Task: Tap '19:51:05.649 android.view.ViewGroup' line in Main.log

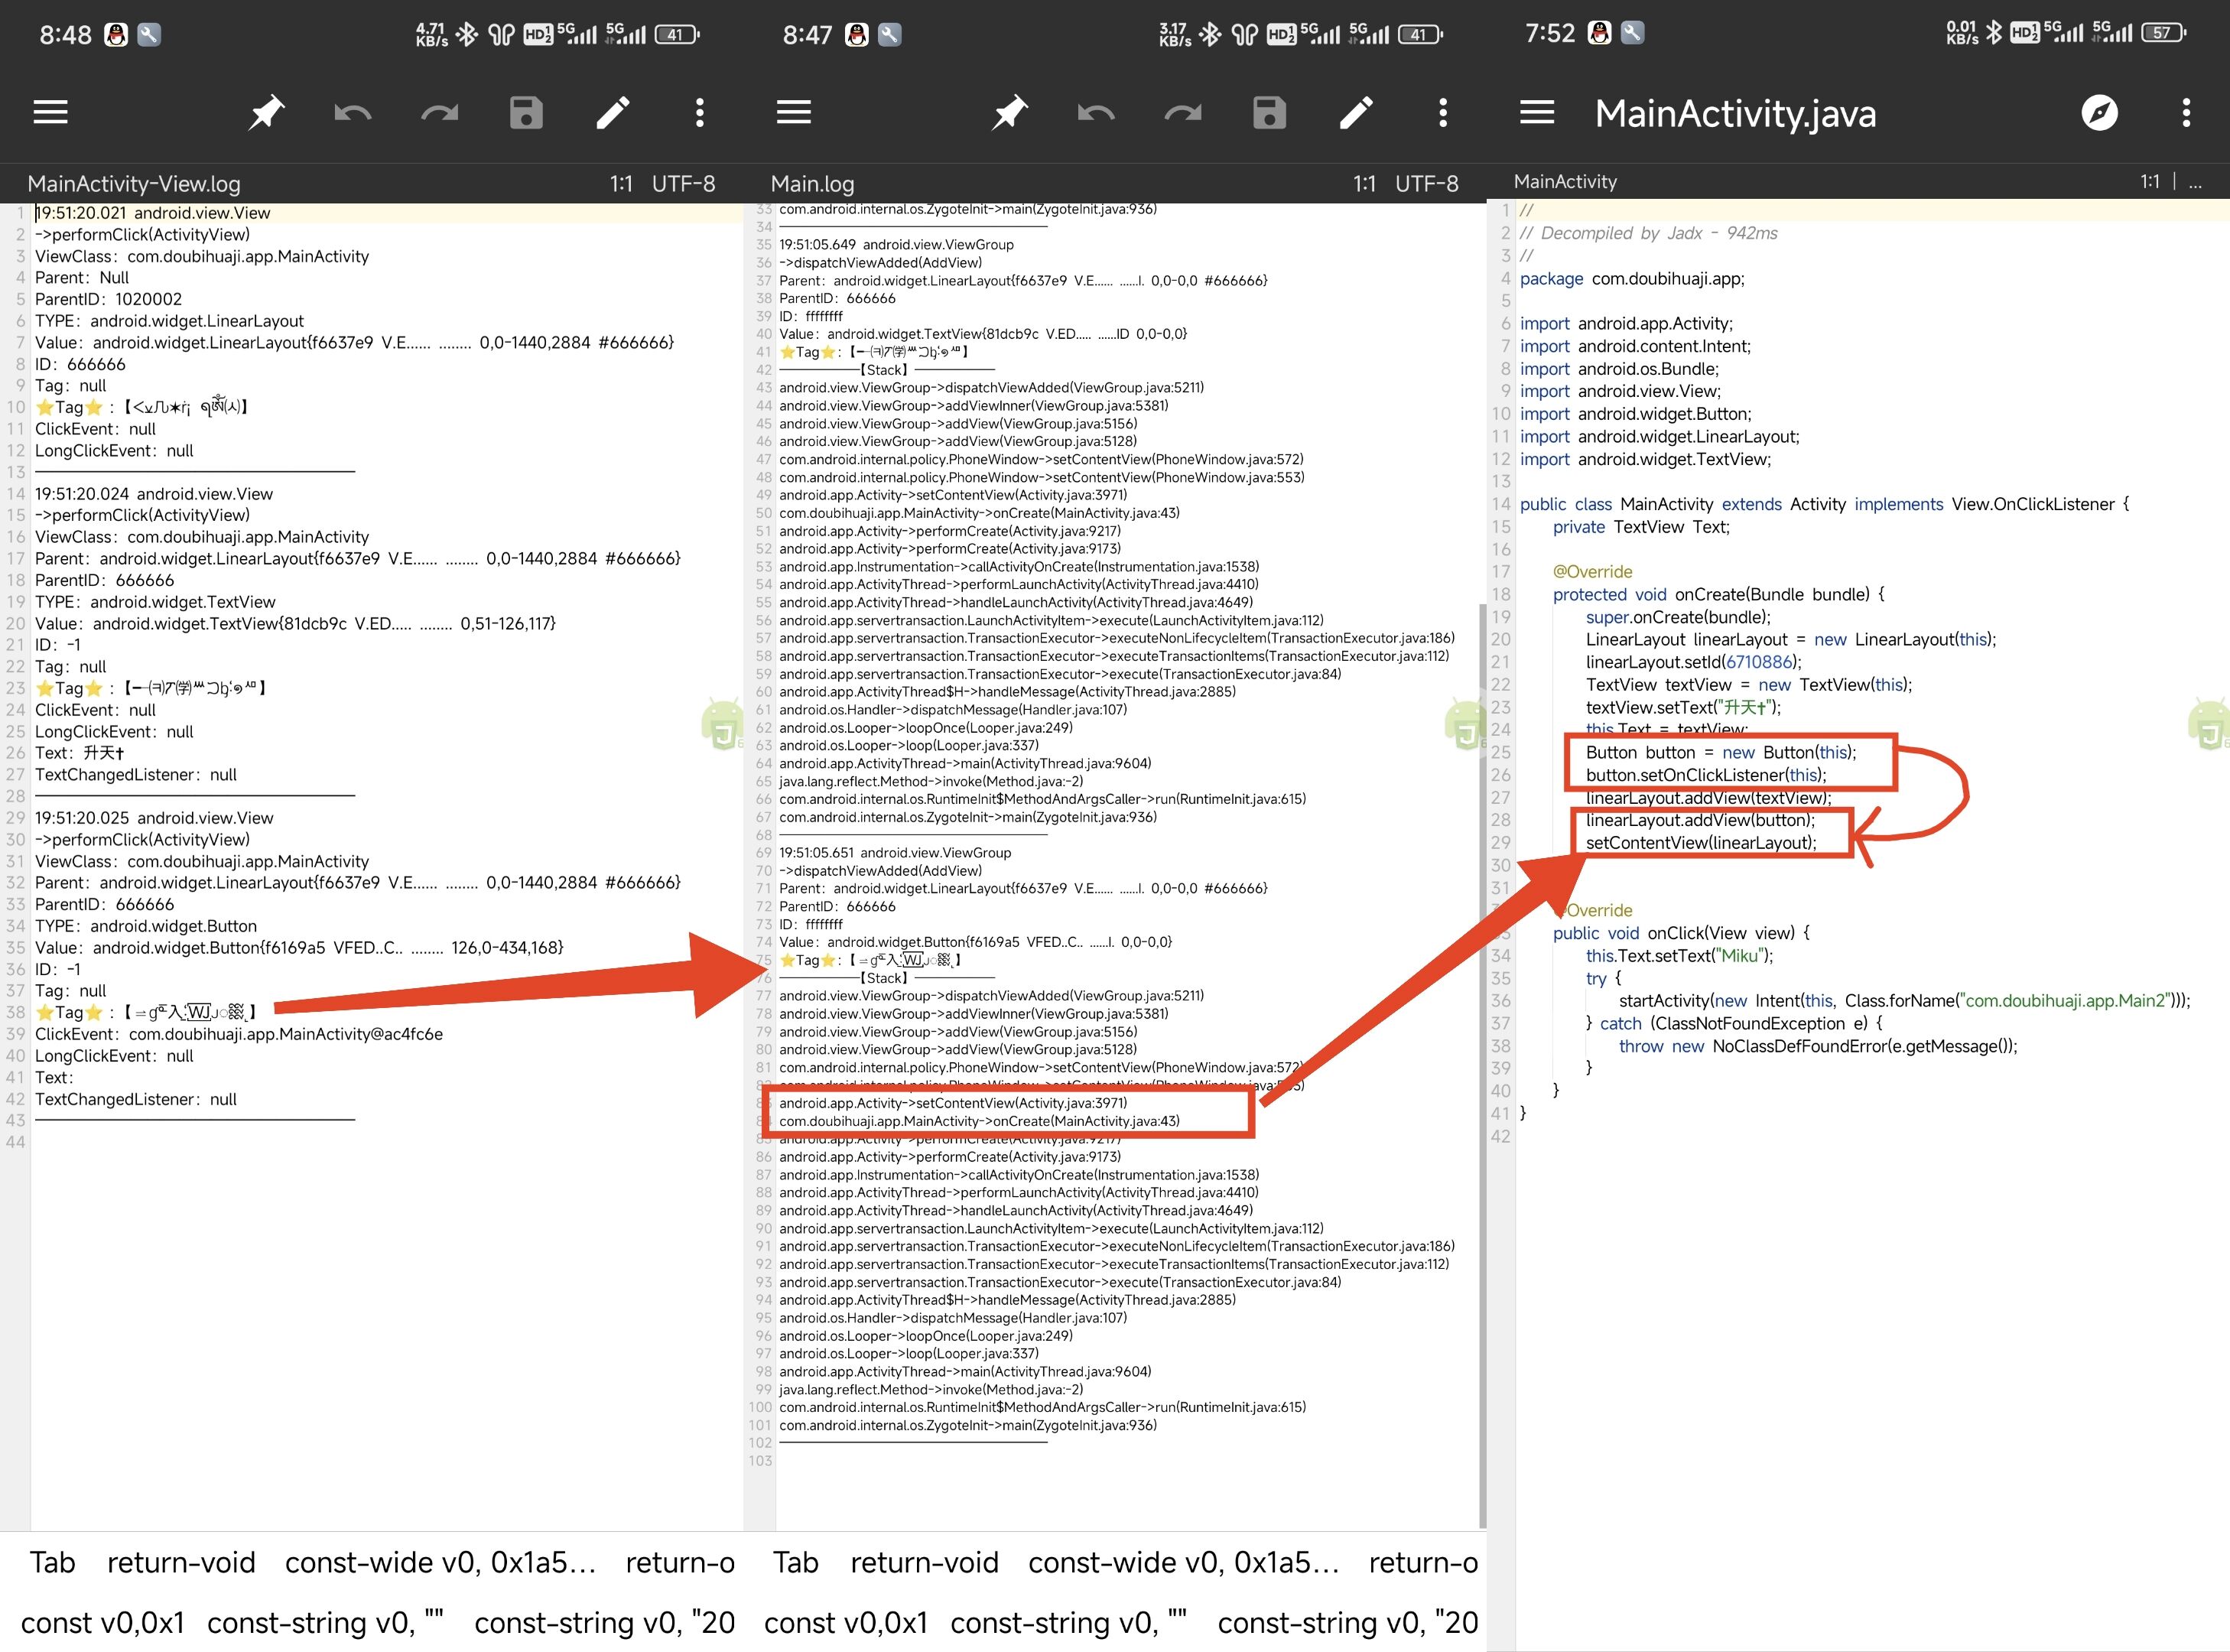Action: pyautogui.click(x=896, y=244)
